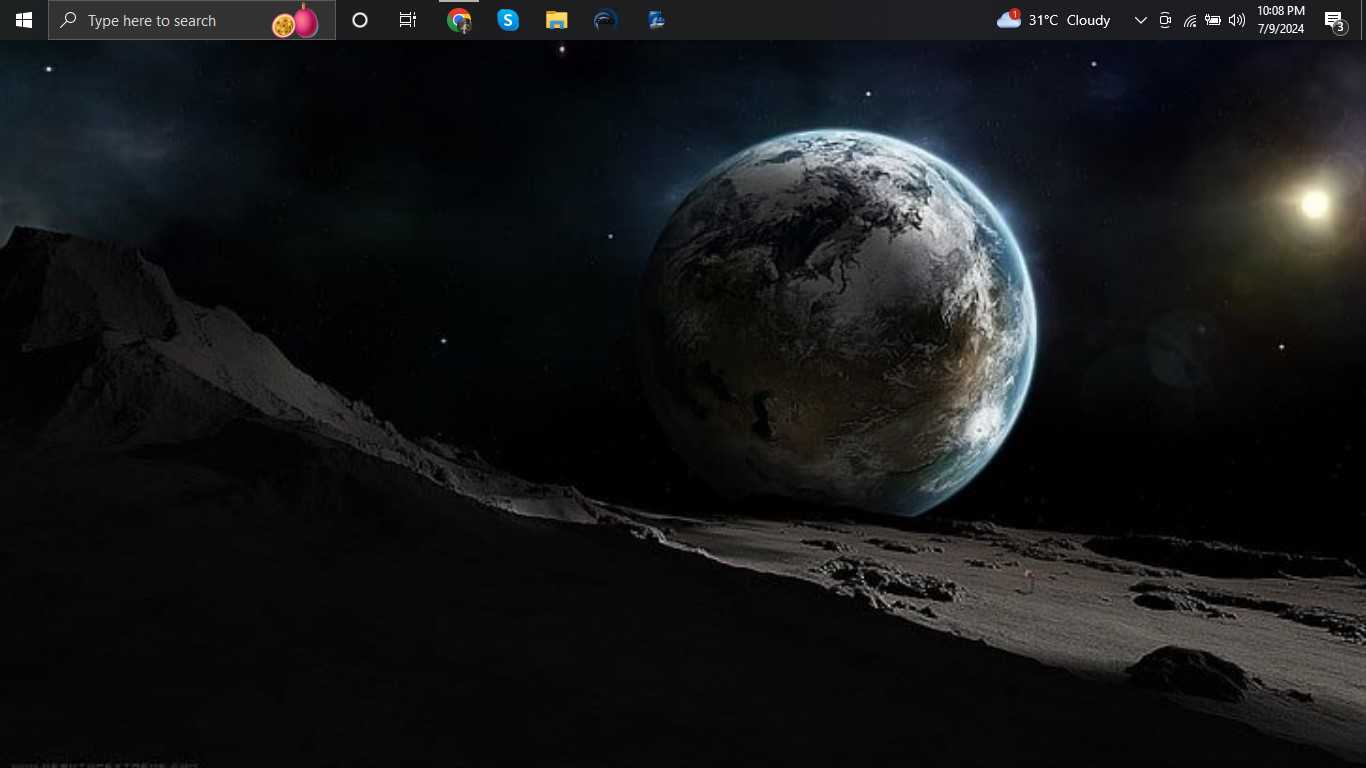Open Wi-Fi network settings

coord(1190,20)
